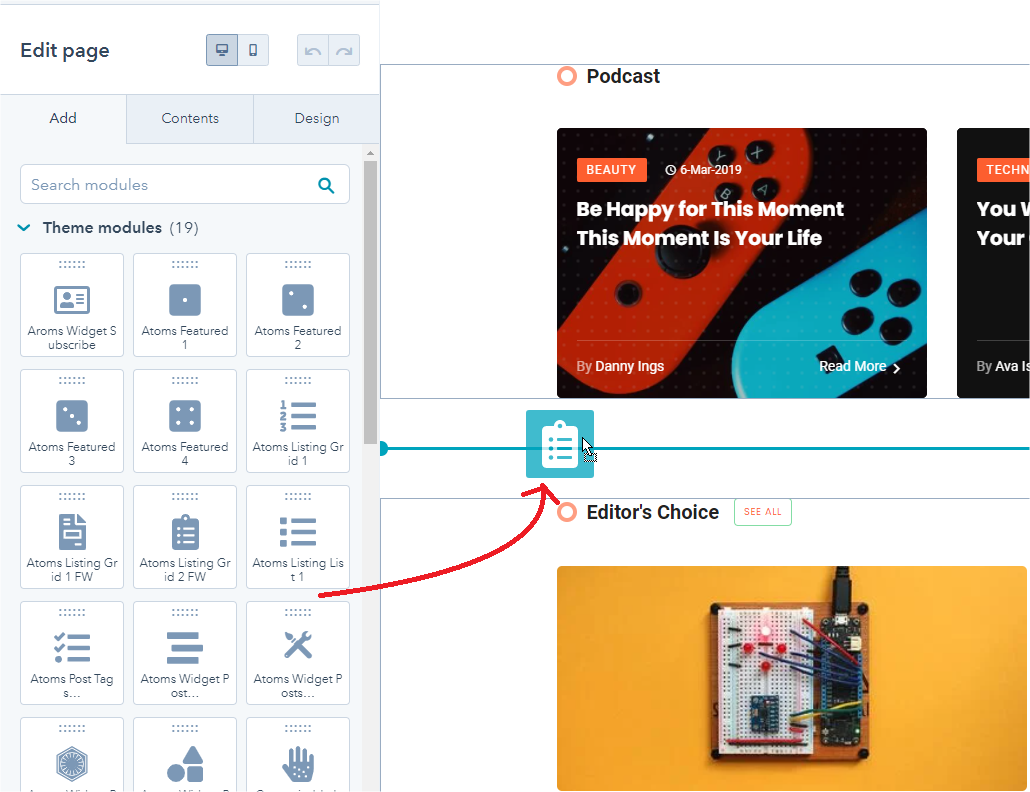
Task: Open the Contents tab
Action: pos(190,118)
